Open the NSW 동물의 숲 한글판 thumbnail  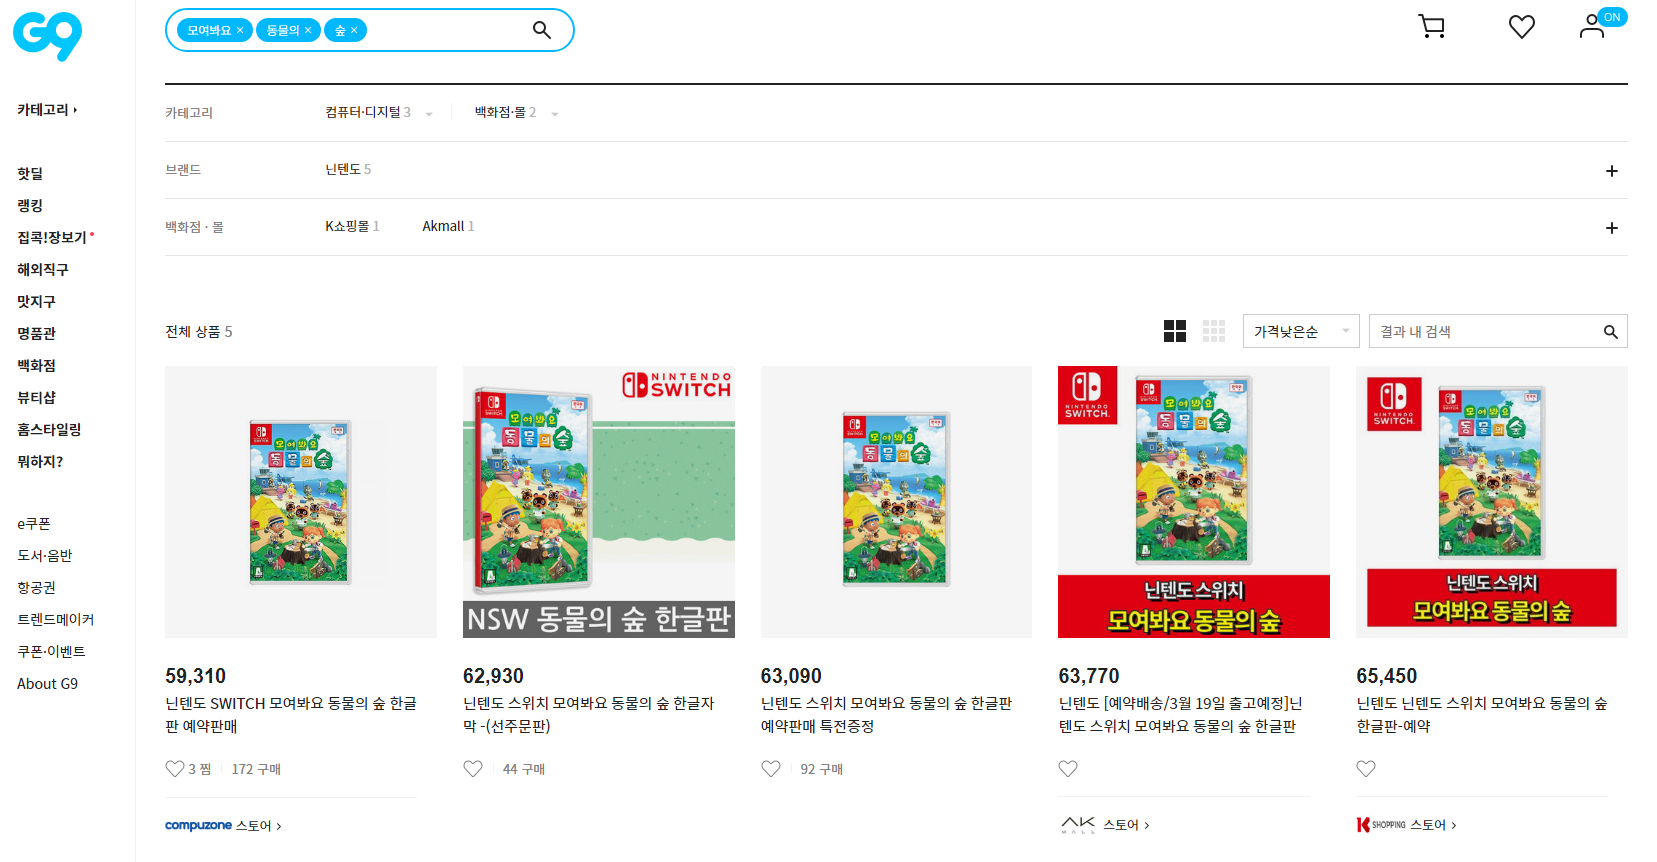coord(599,502)
